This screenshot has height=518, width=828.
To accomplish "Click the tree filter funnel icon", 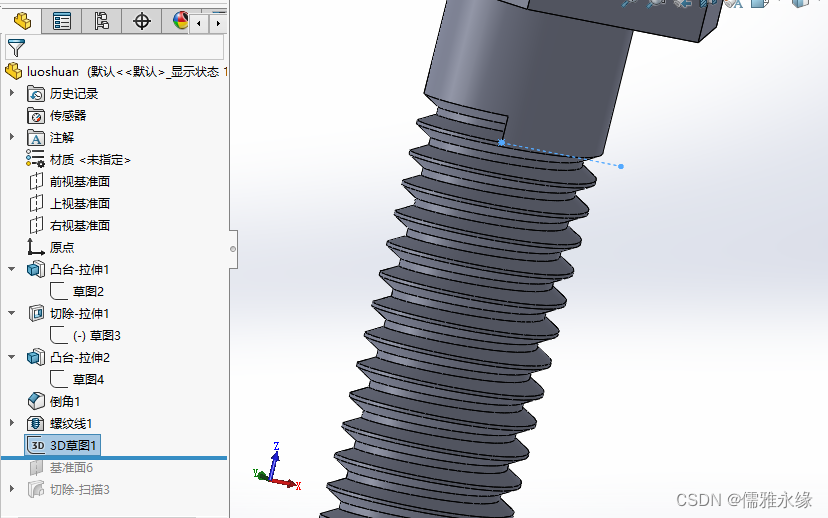I will pos(16,48).
